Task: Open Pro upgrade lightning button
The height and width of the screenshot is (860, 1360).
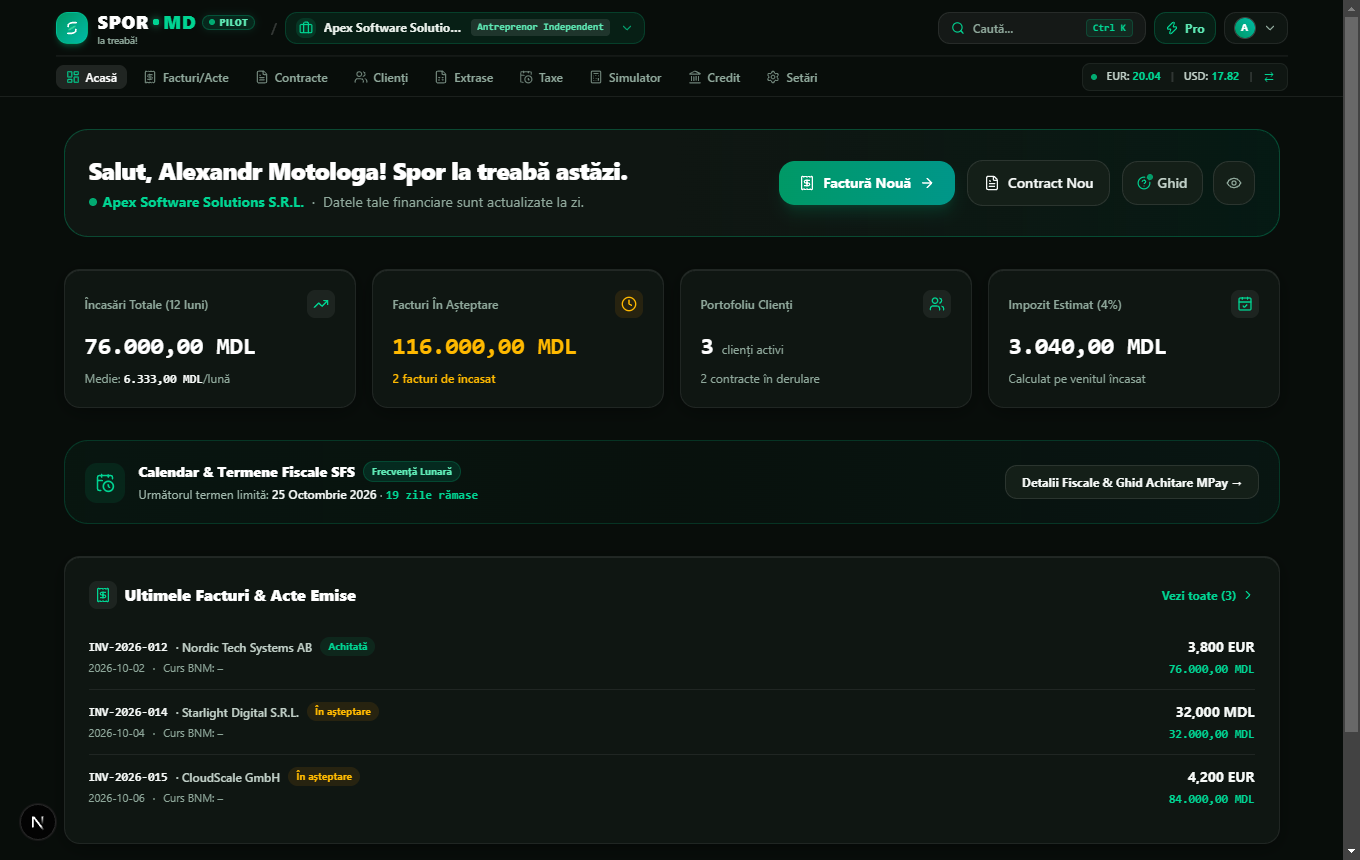Action: (1185, 28)
